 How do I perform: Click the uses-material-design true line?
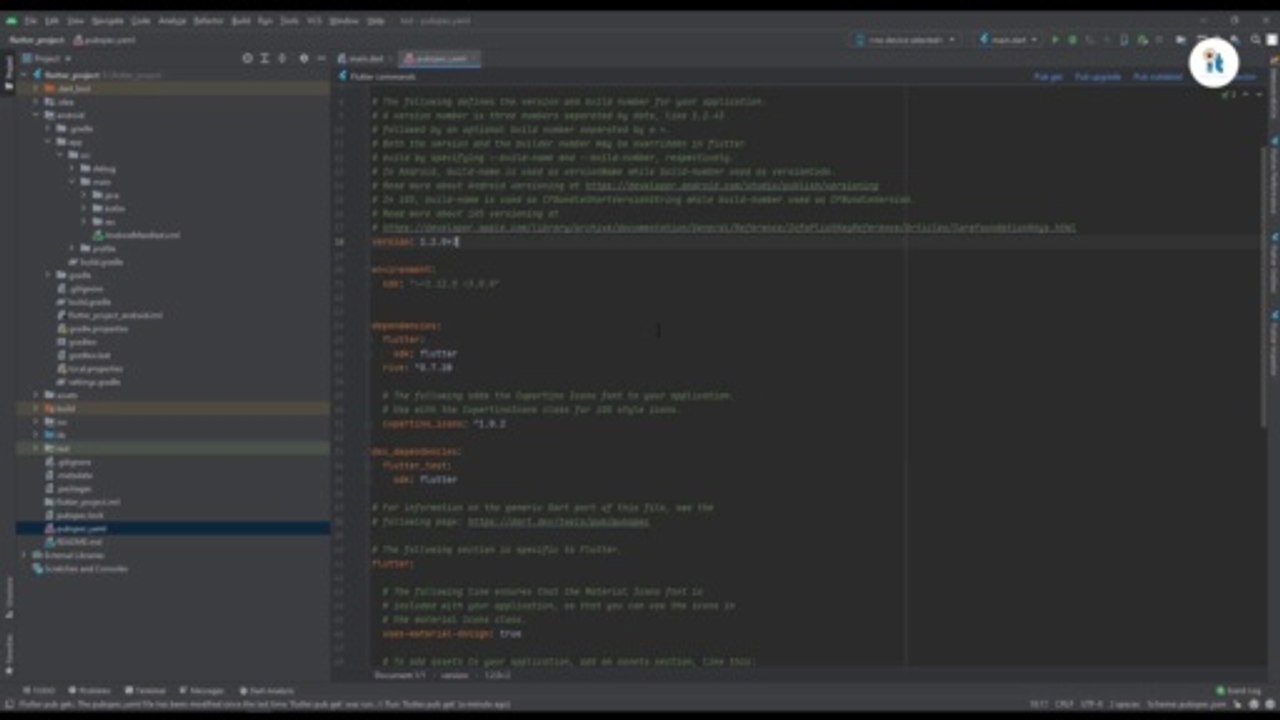(451, 633)
